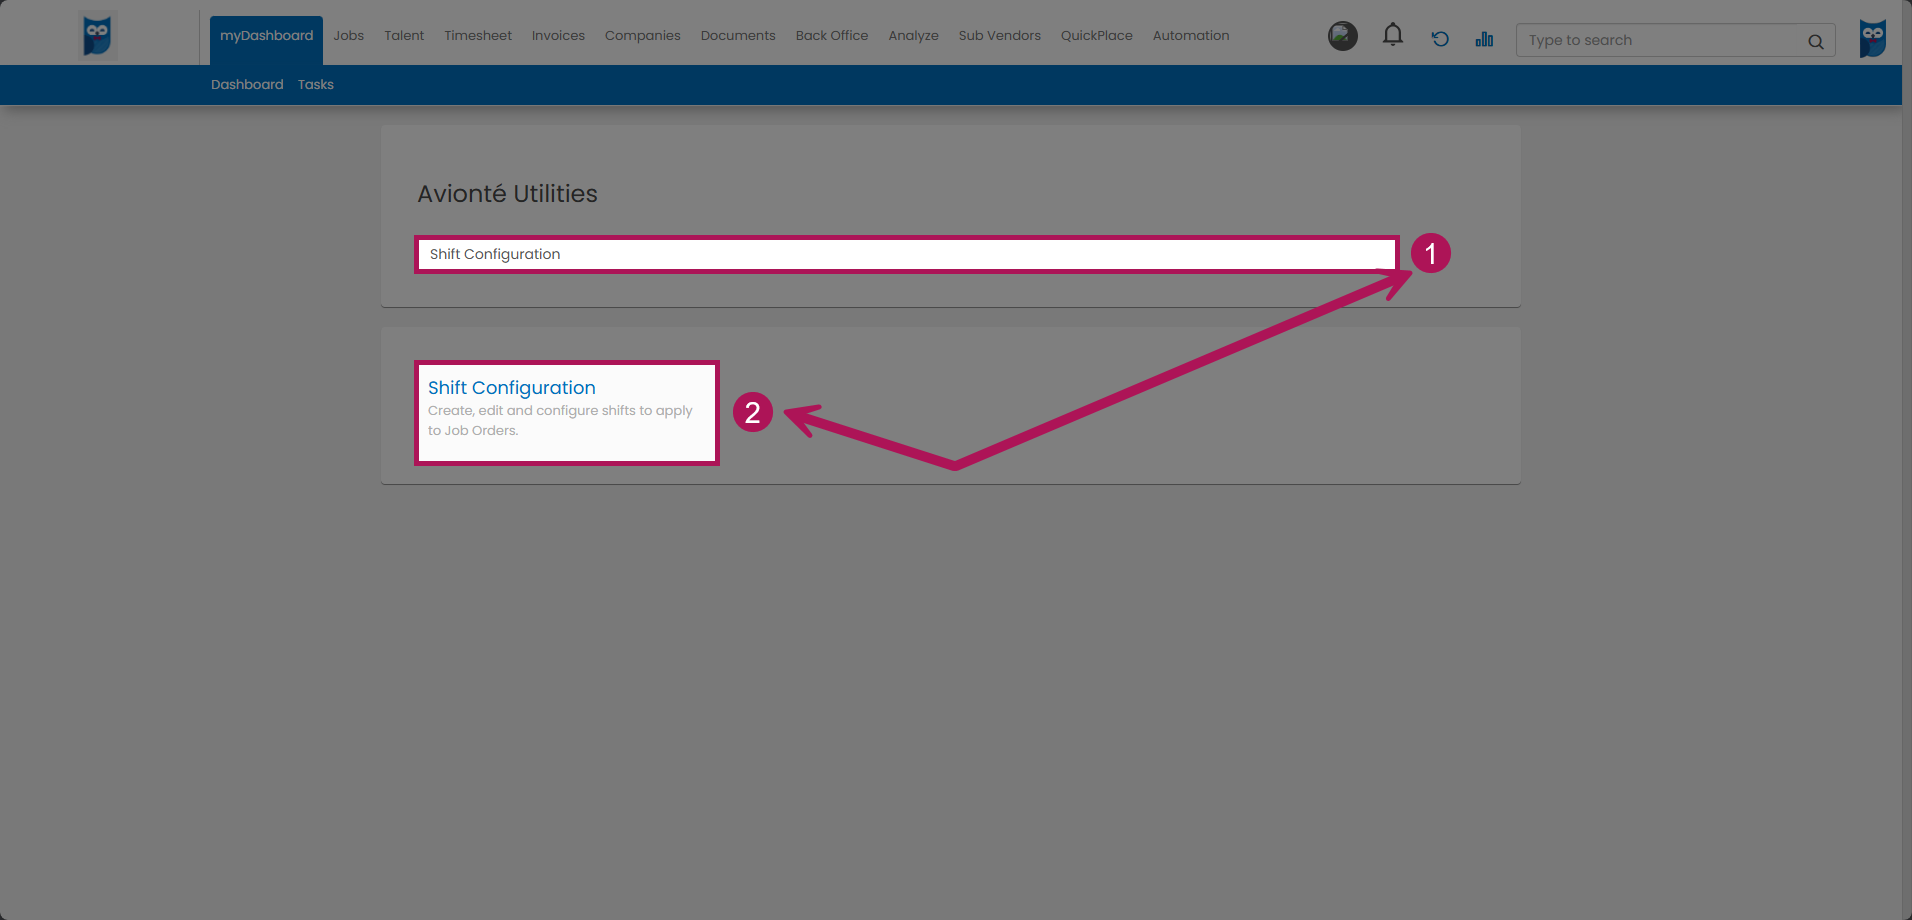Click the recent history refresh icon
Image resolution: width=1912 pixels, height=920 pixels.
pyautogui.click(x=1439, y=39)
